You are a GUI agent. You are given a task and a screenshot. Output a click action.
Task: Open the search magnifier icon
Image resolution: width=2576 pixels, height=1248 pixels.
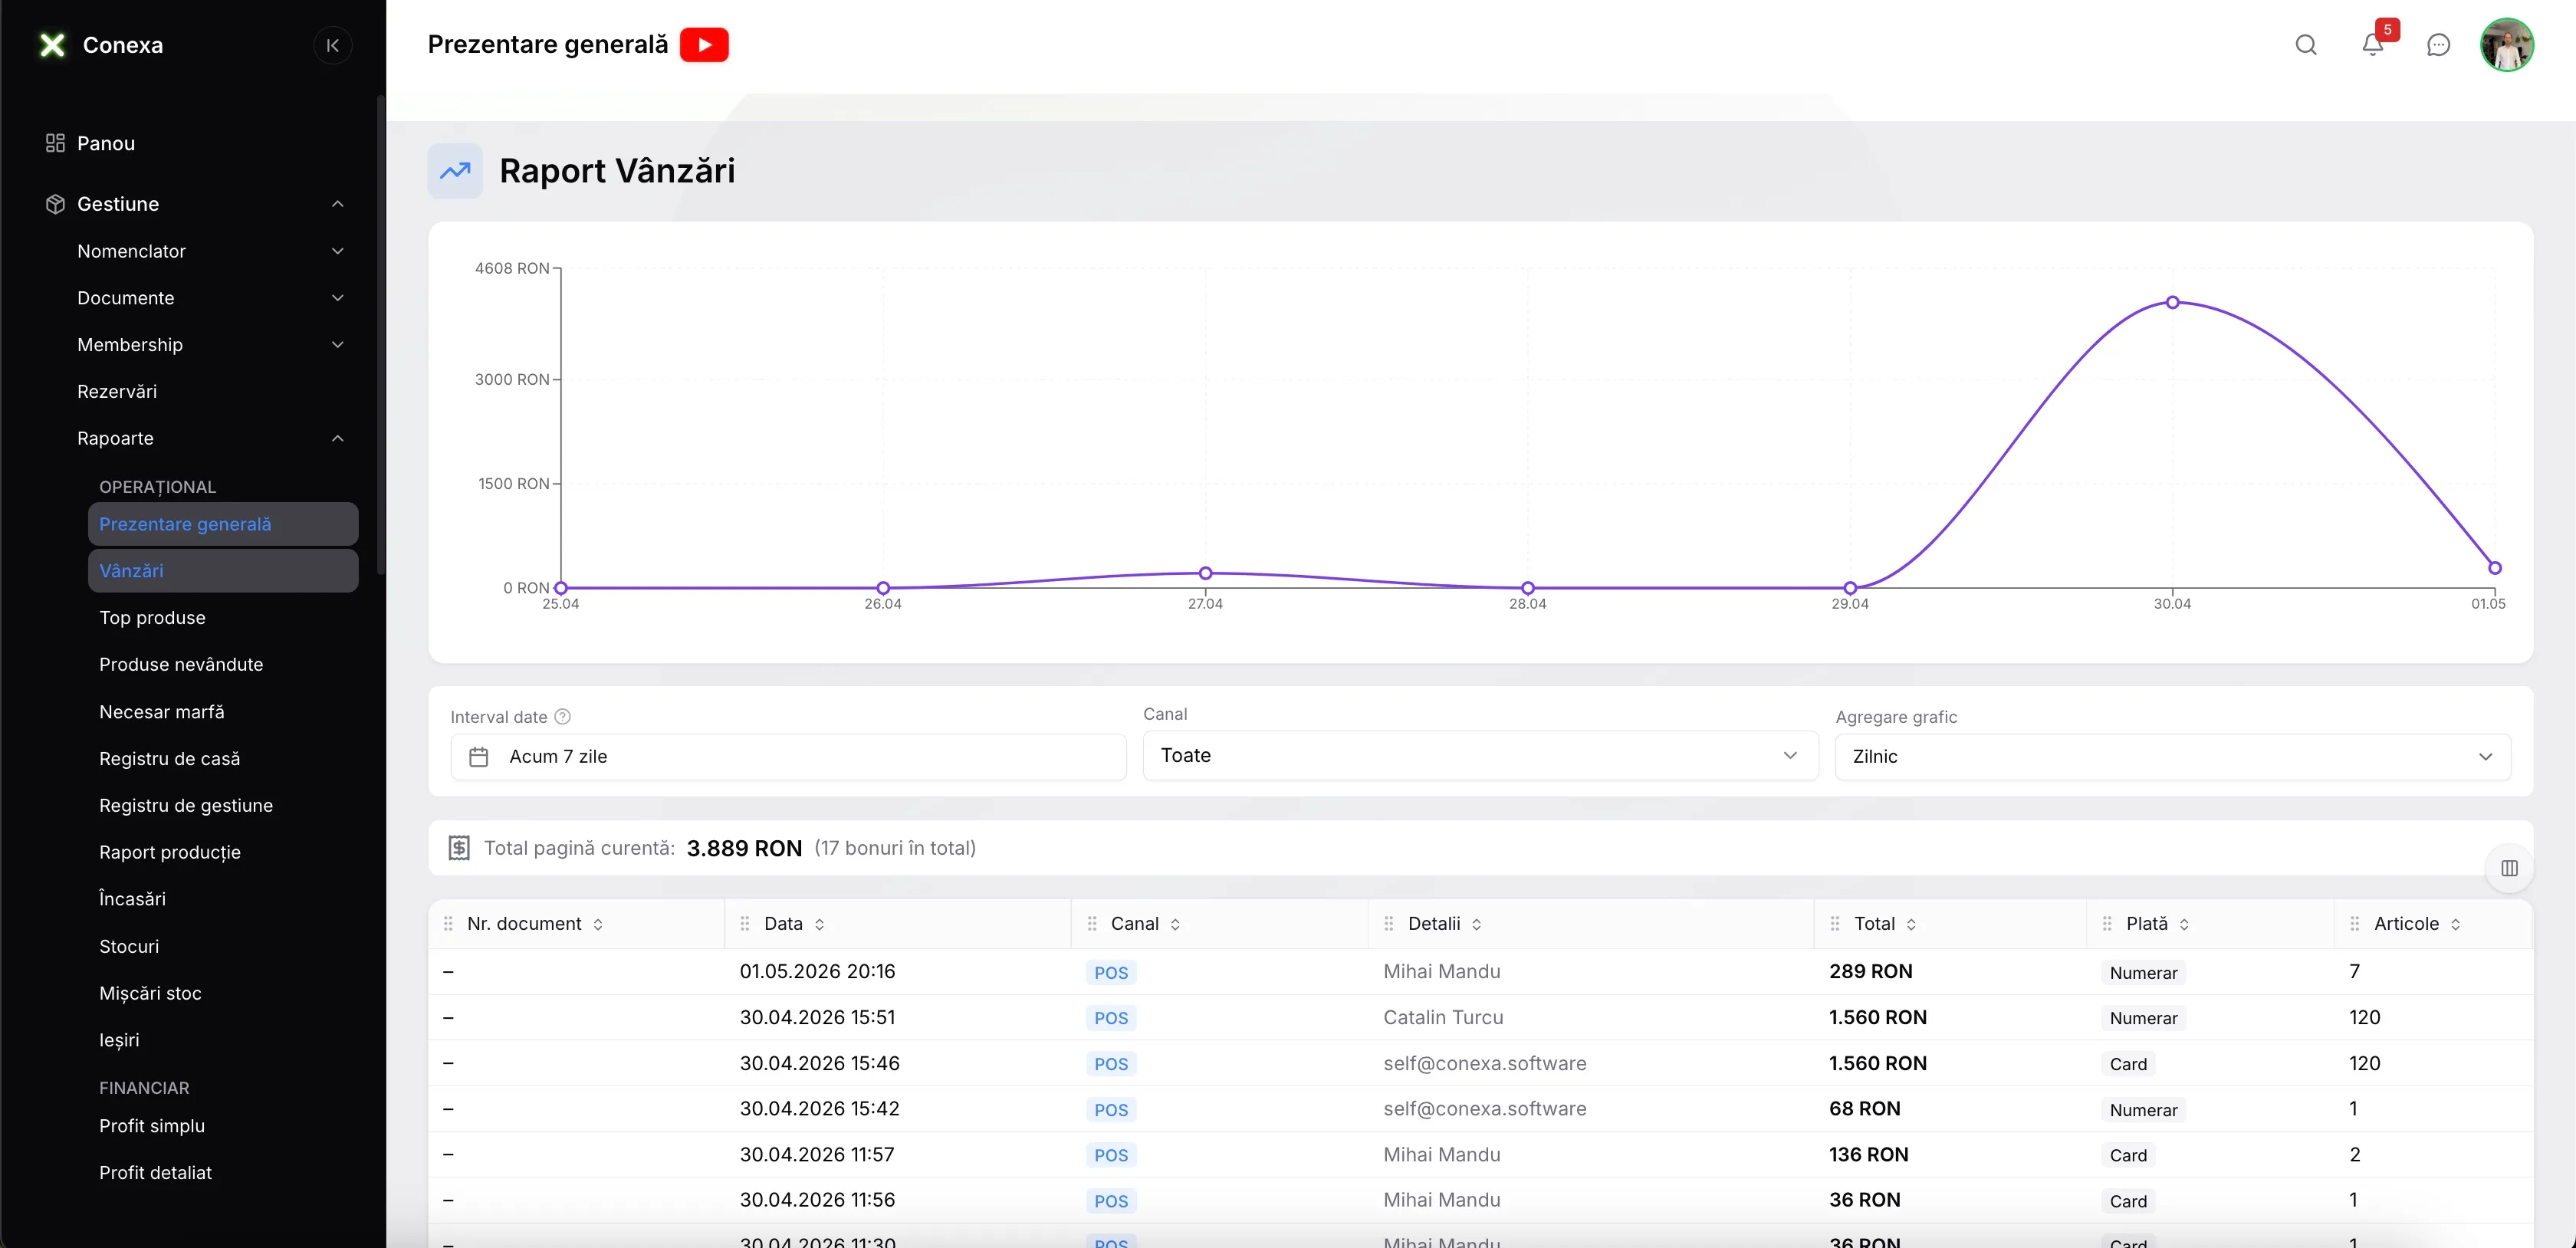[x=2306, y=45]
